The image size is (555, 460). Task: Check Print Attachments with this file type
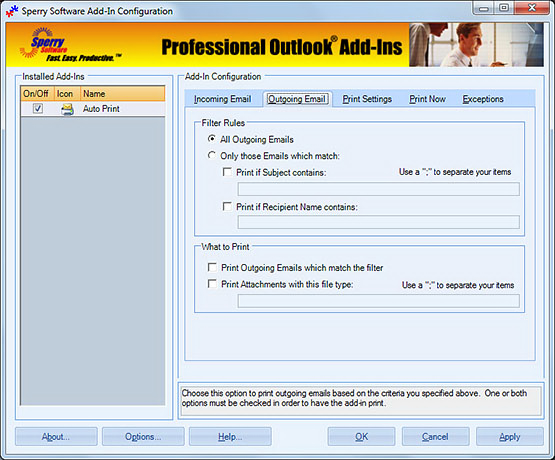click(x=212, y=284)
